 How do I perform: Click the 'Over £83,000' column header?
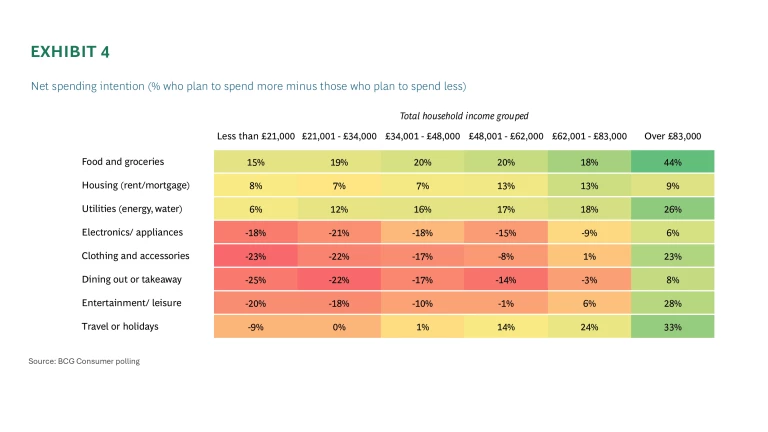point(673,136)
